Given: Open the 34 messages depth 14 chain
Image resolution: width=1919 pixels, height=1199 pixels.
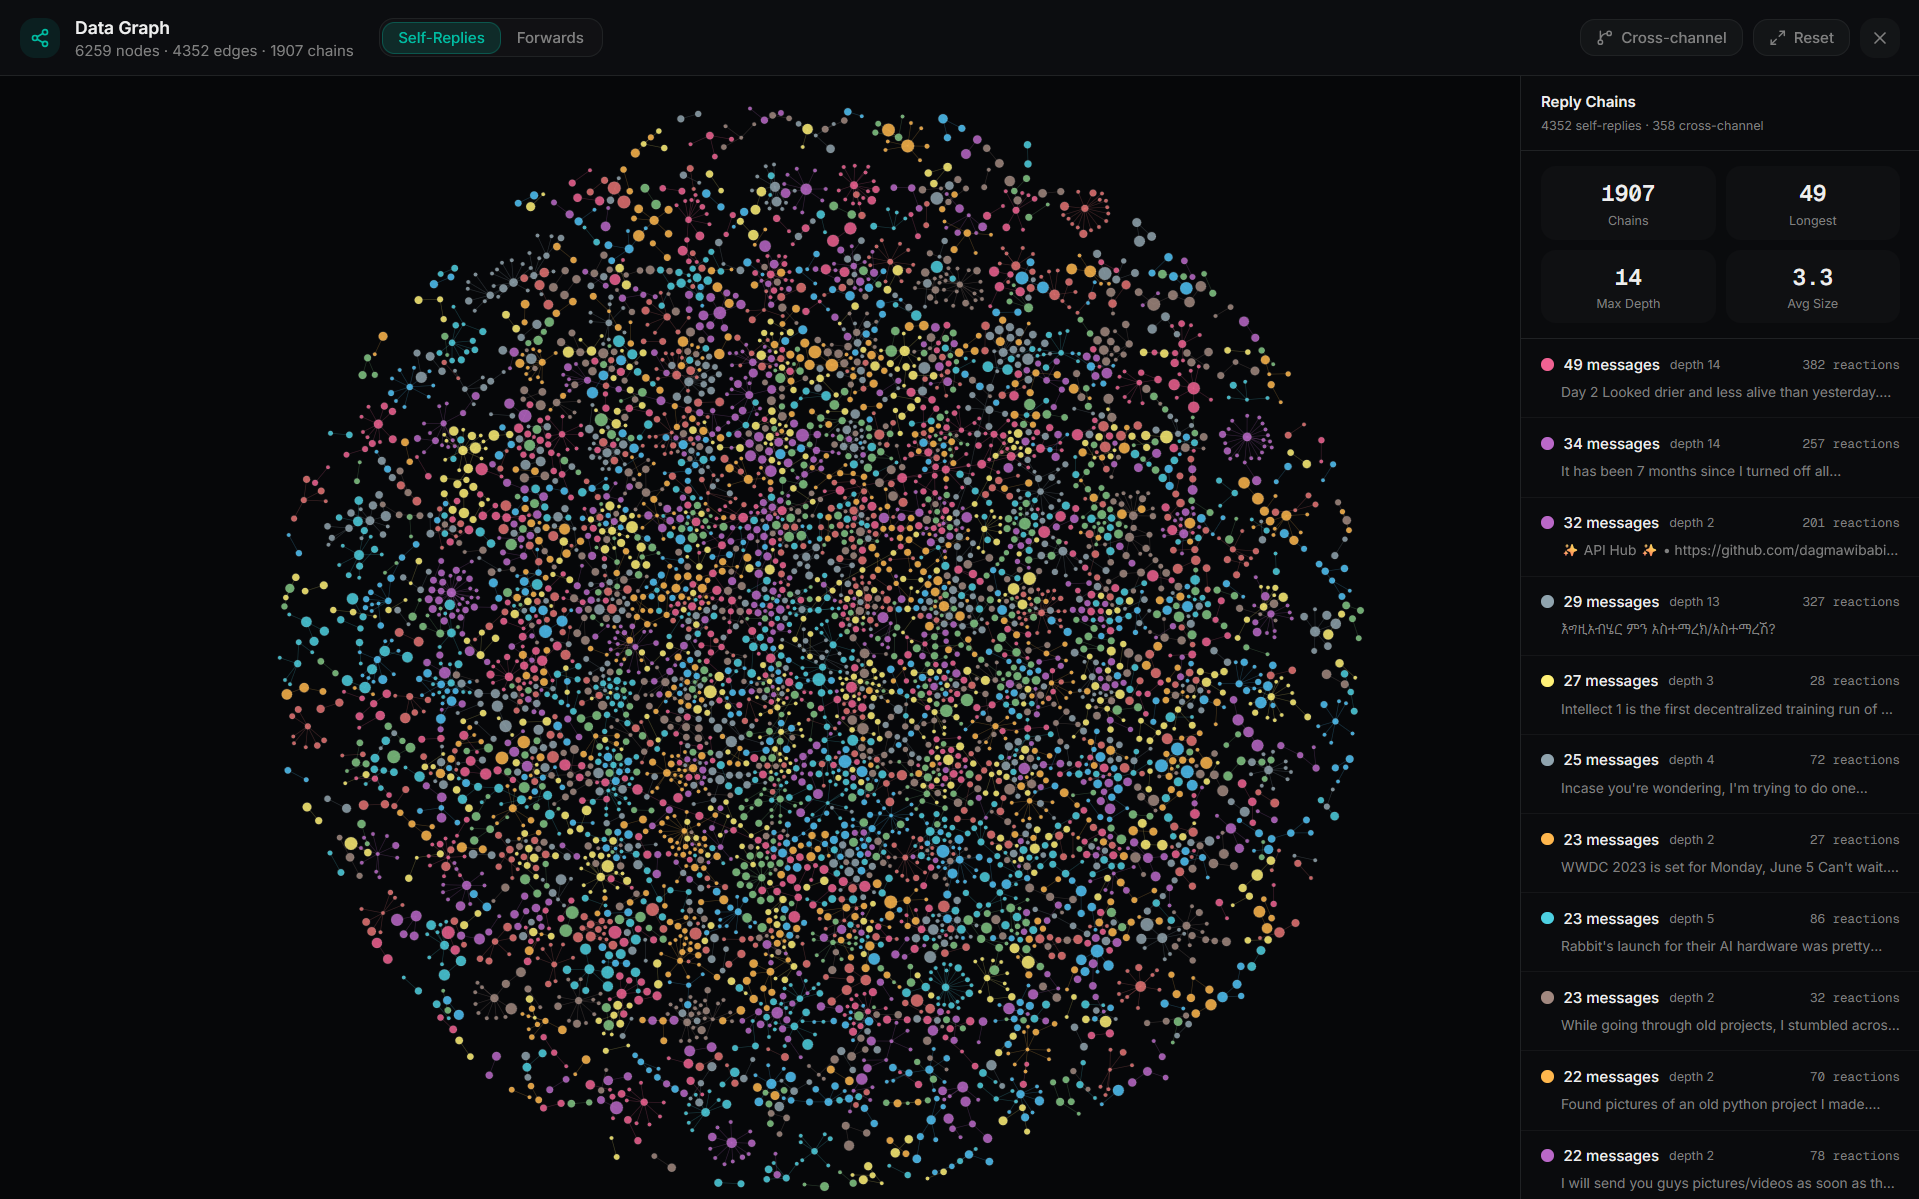Looking at the screenshot, I should [1719, 457].
